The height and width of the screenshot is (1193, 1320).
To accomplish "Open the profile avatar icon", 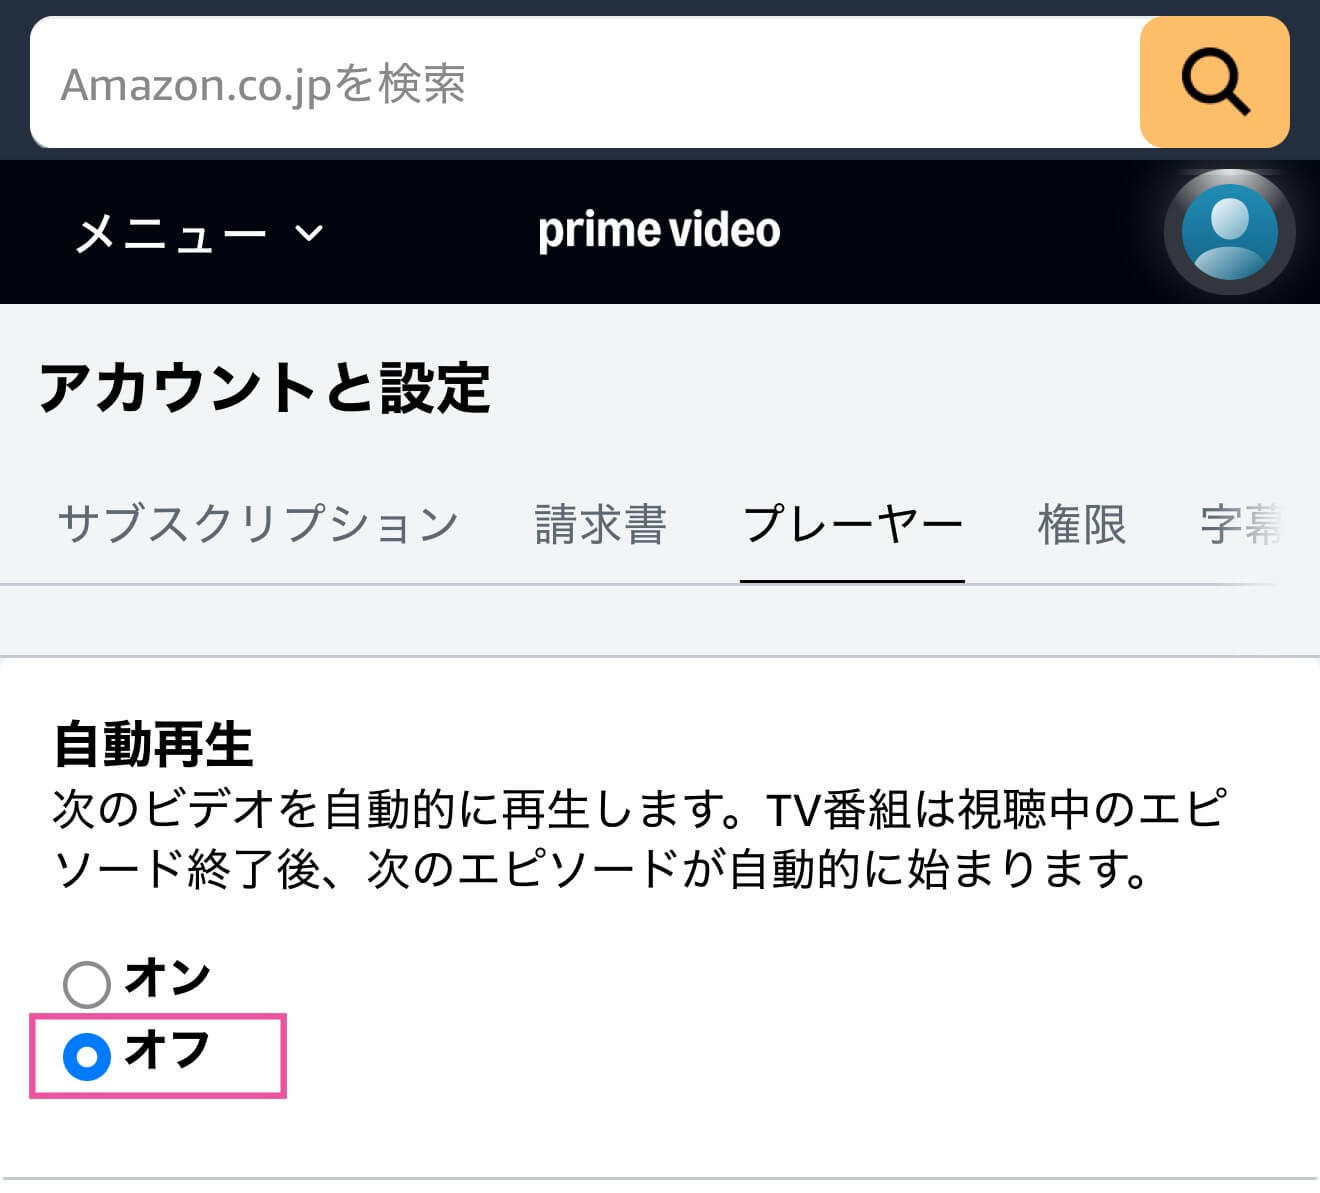I will pos(1229,232).
